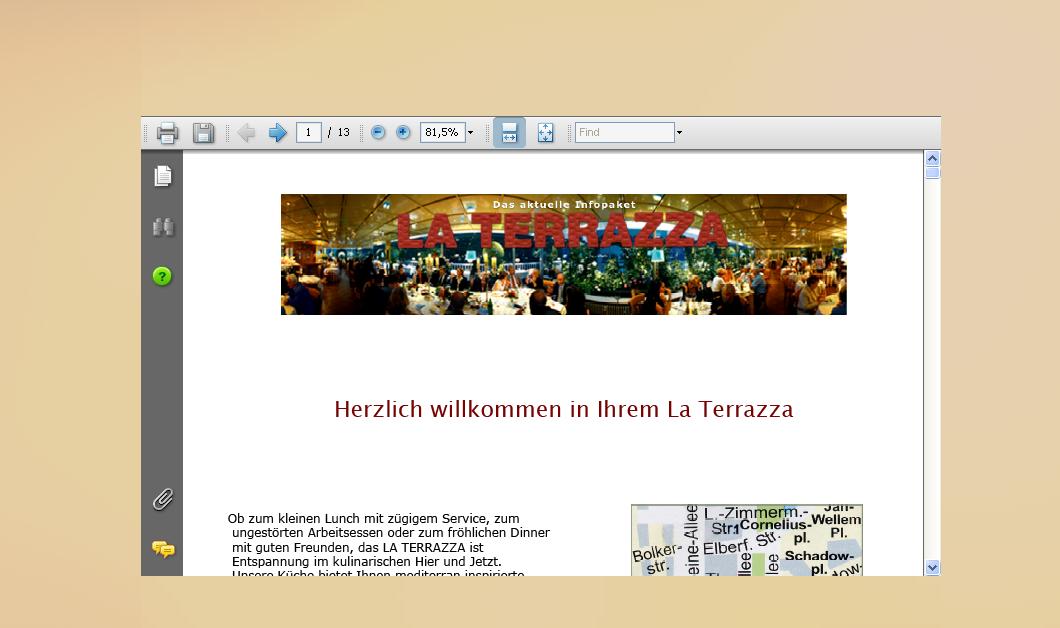Screen dimensions: 1060x628
Task: Show the Attachments paperclip panel
Action: point(162,500)
